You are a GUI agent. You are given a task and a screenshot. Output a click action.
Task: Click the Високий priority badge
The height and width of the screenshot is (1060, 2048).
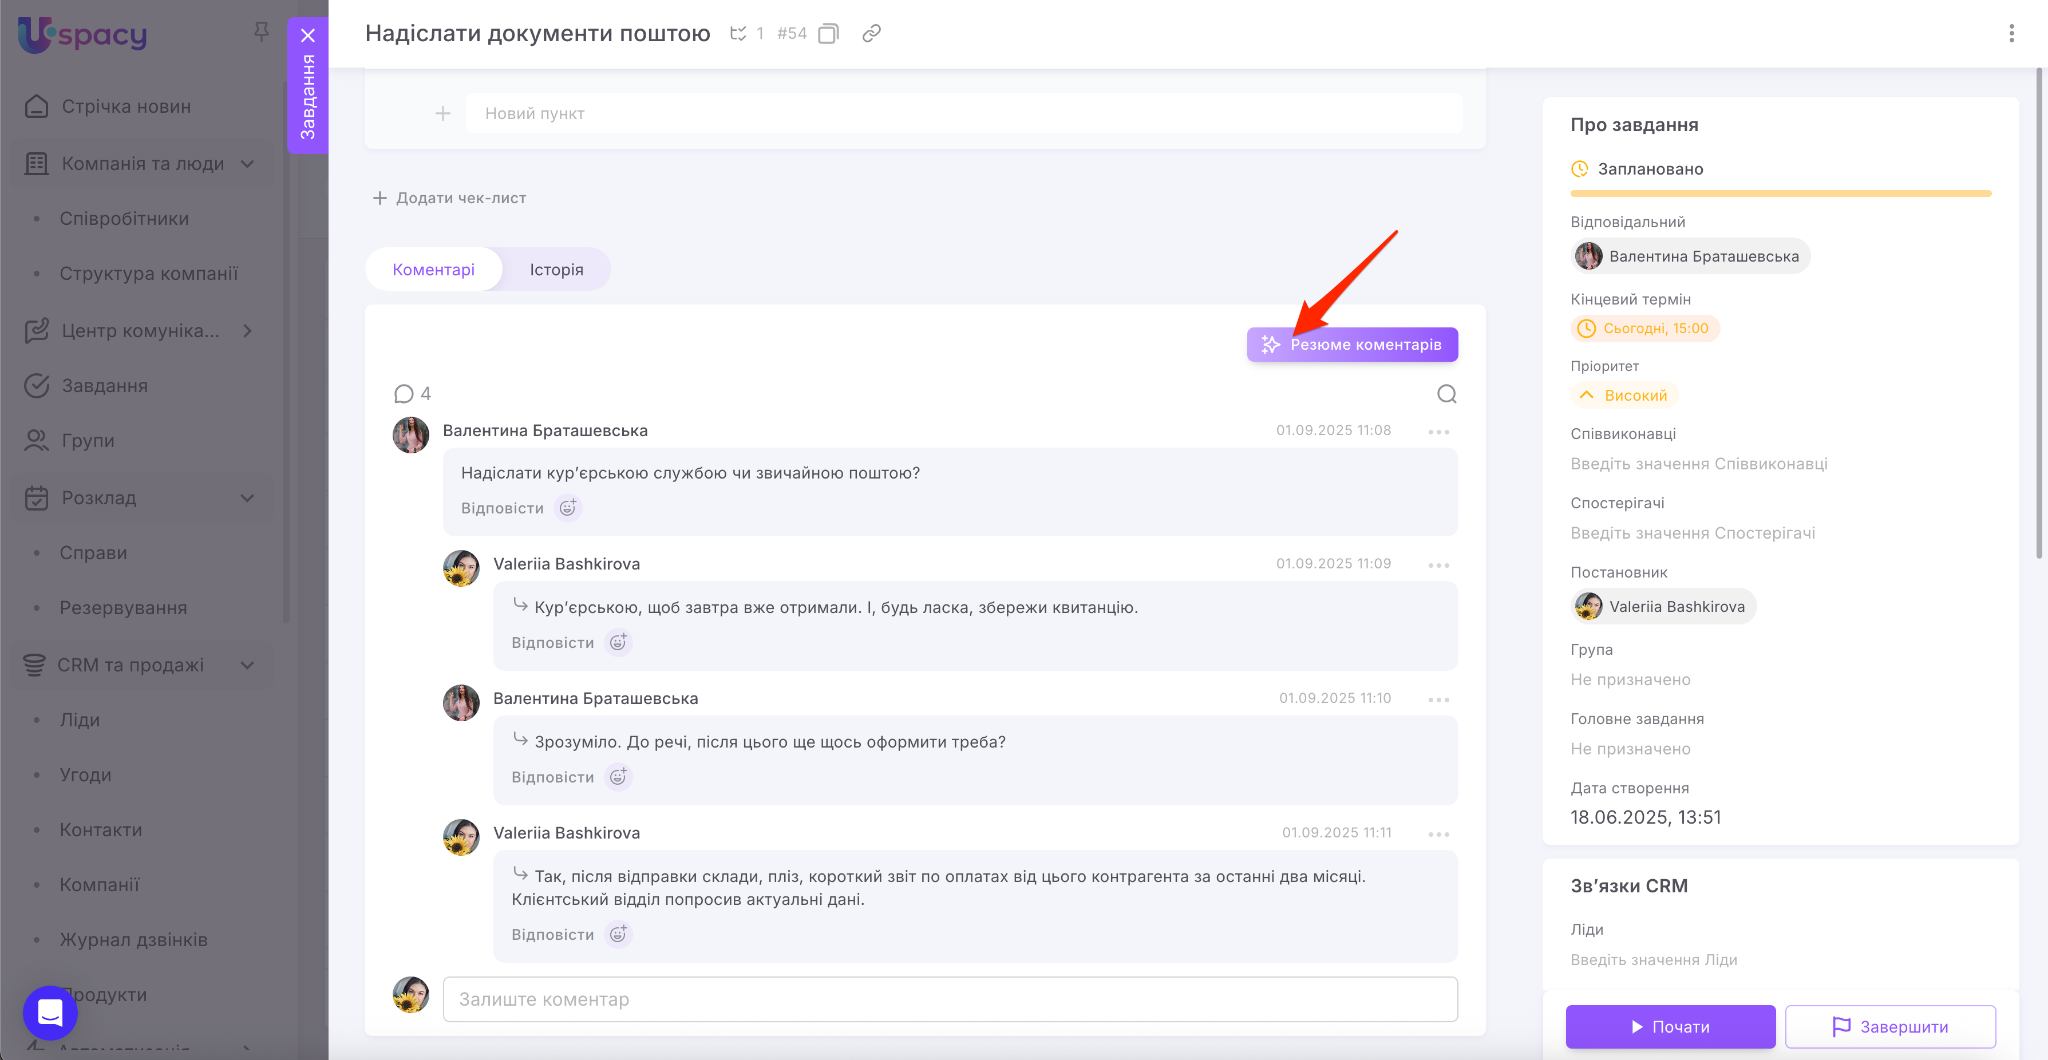(1624, 396)
